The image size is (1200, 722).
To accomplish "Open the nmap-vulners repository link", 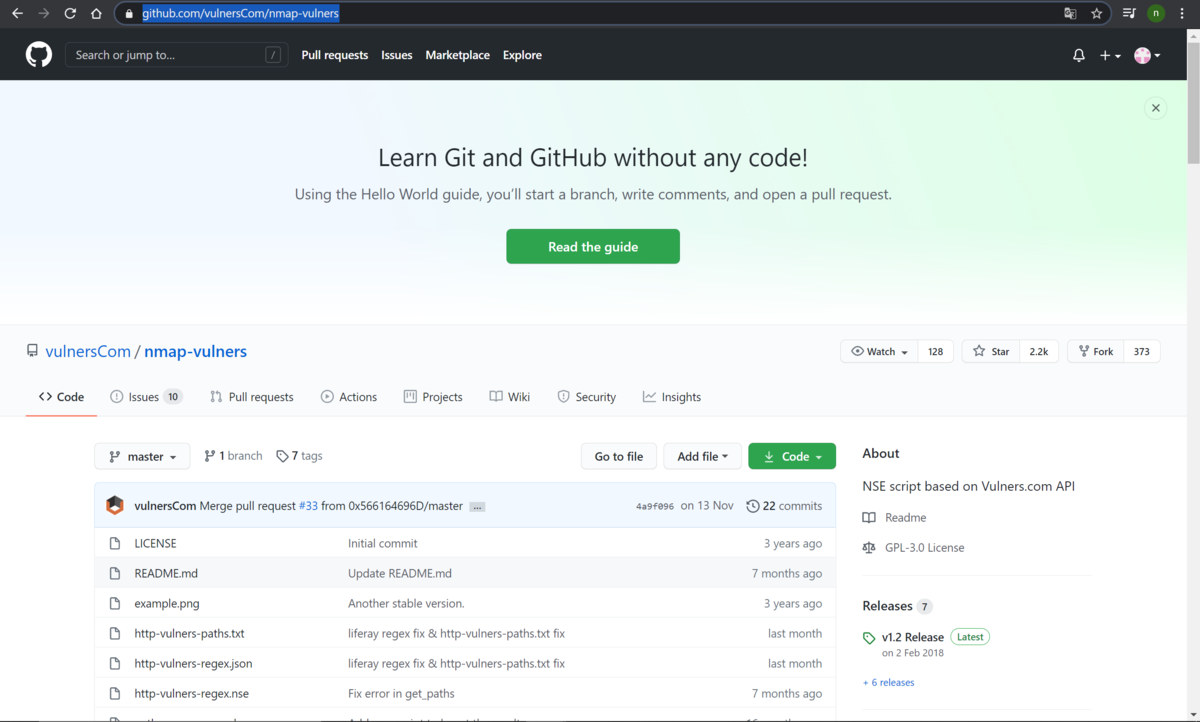I will 195,351.
